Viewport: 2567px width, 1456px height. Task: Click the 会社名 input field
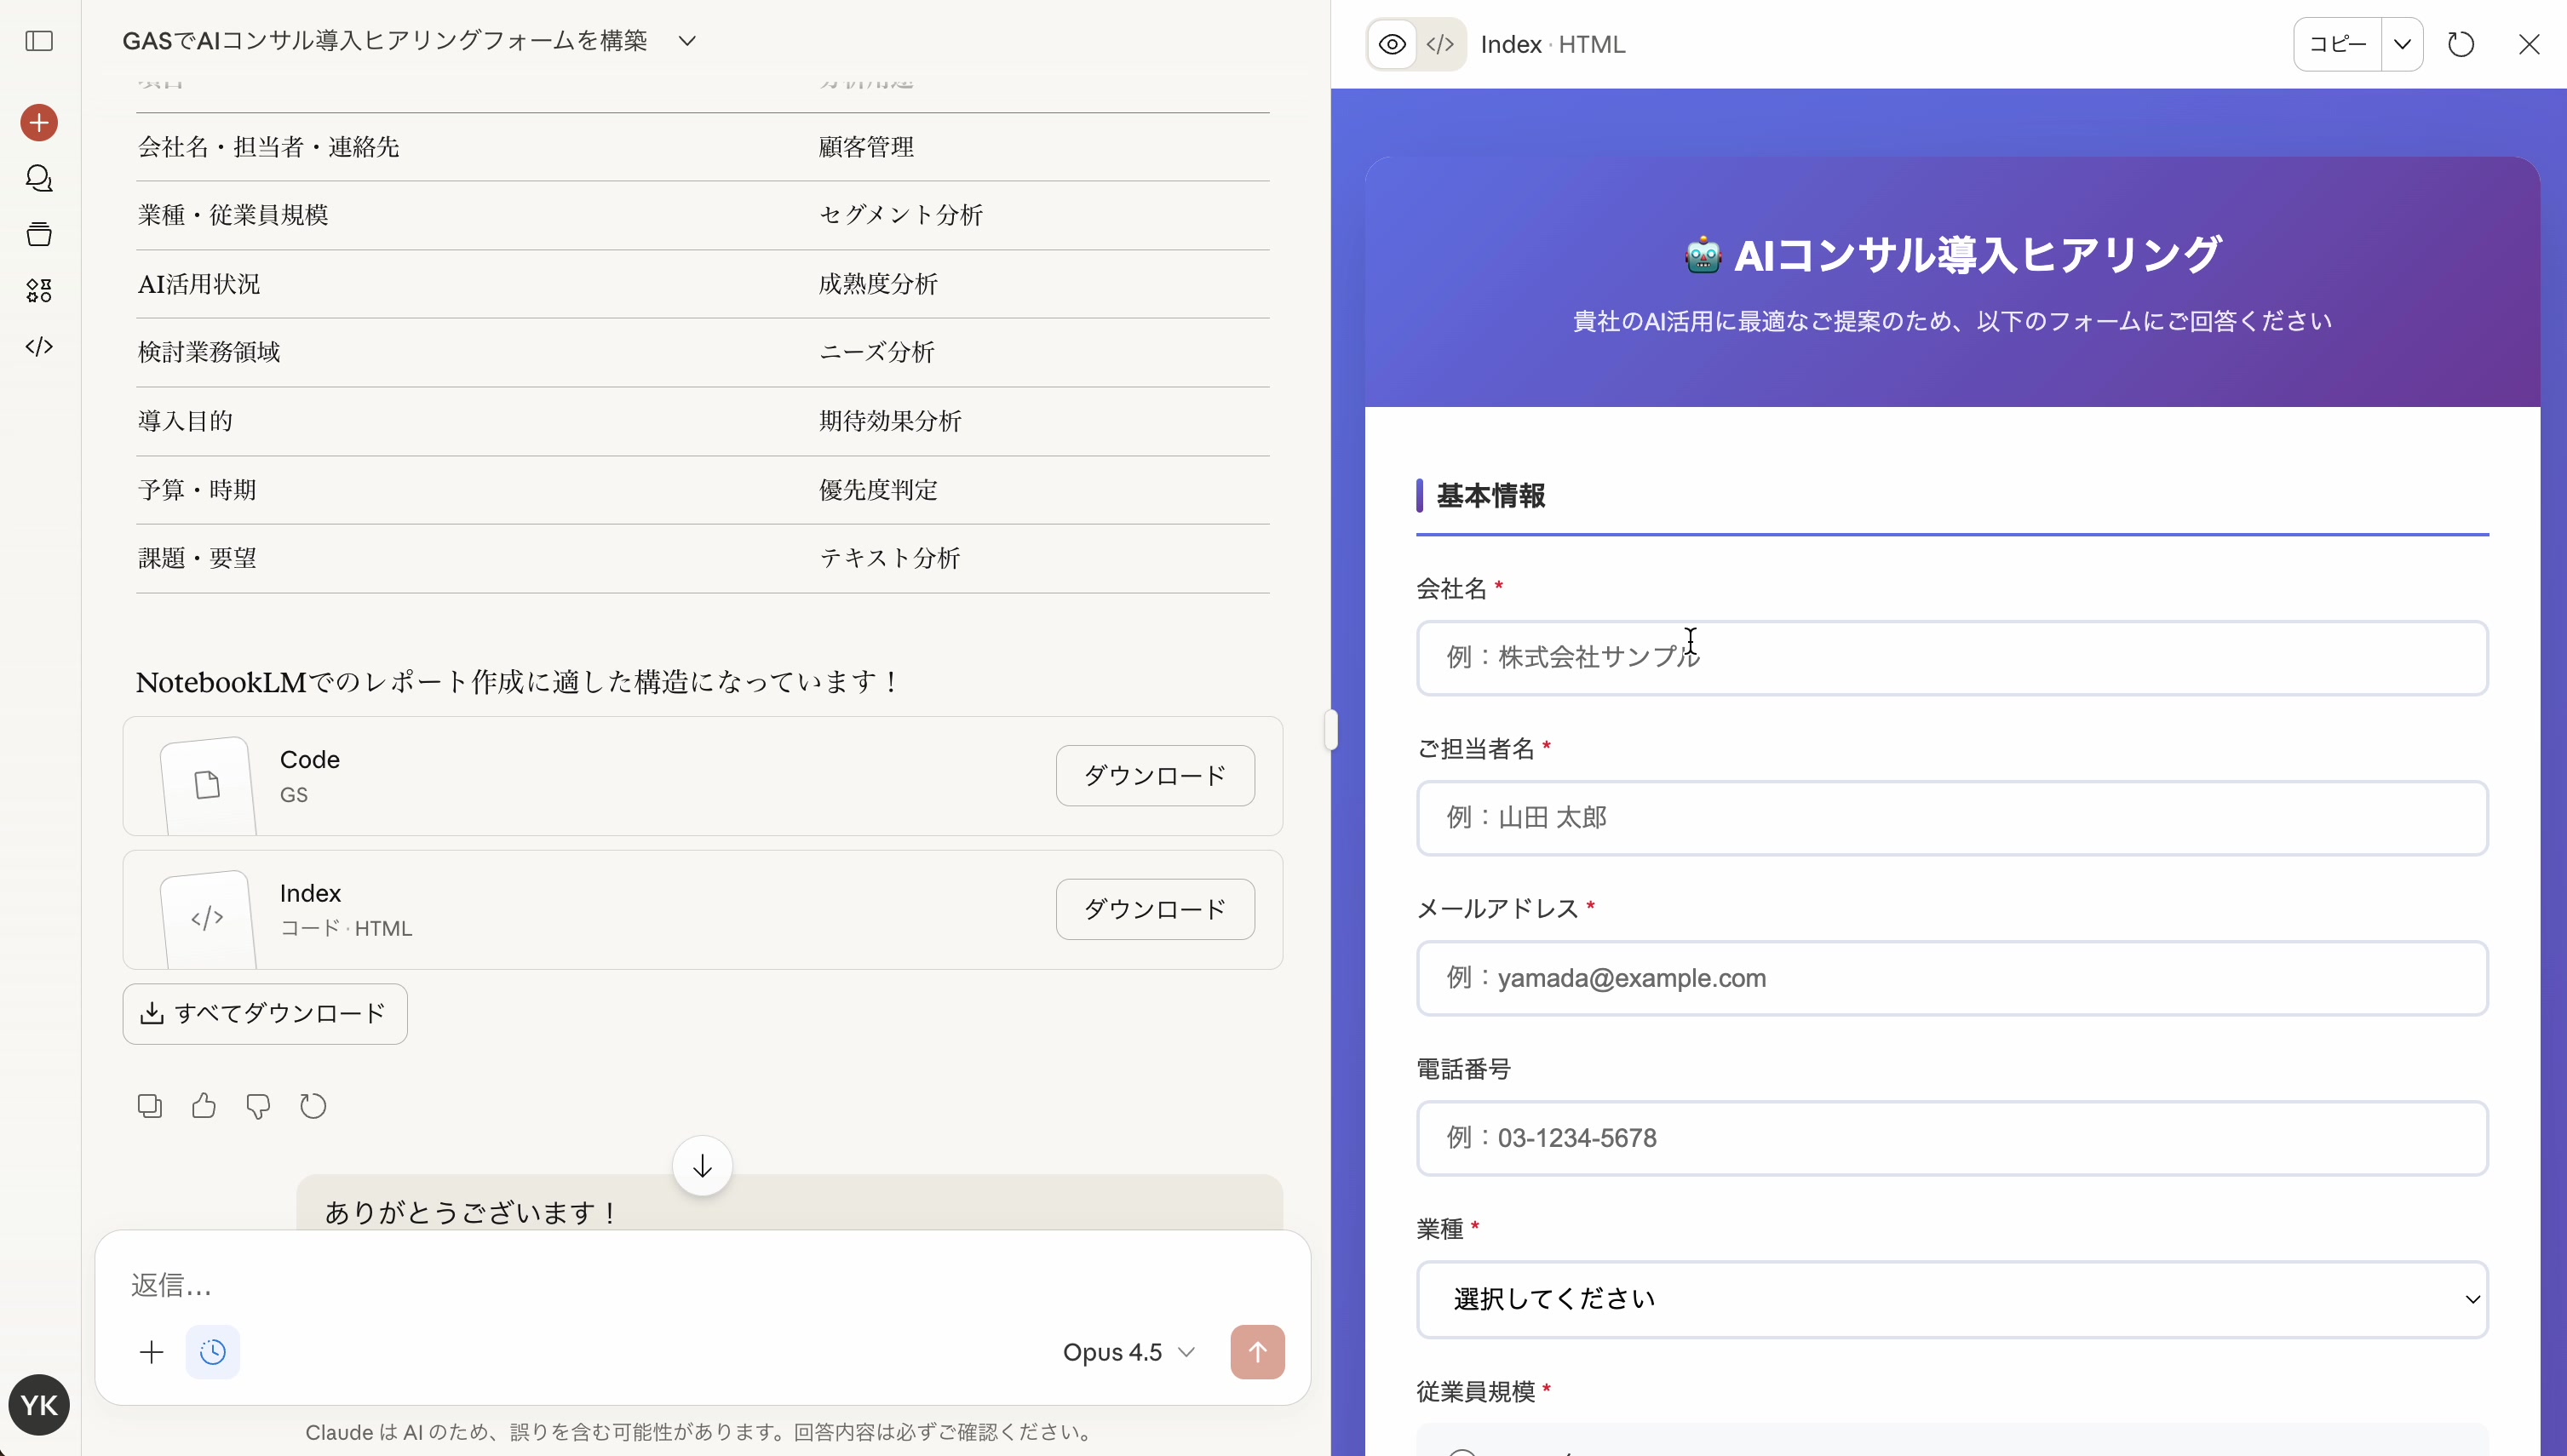1949,657
